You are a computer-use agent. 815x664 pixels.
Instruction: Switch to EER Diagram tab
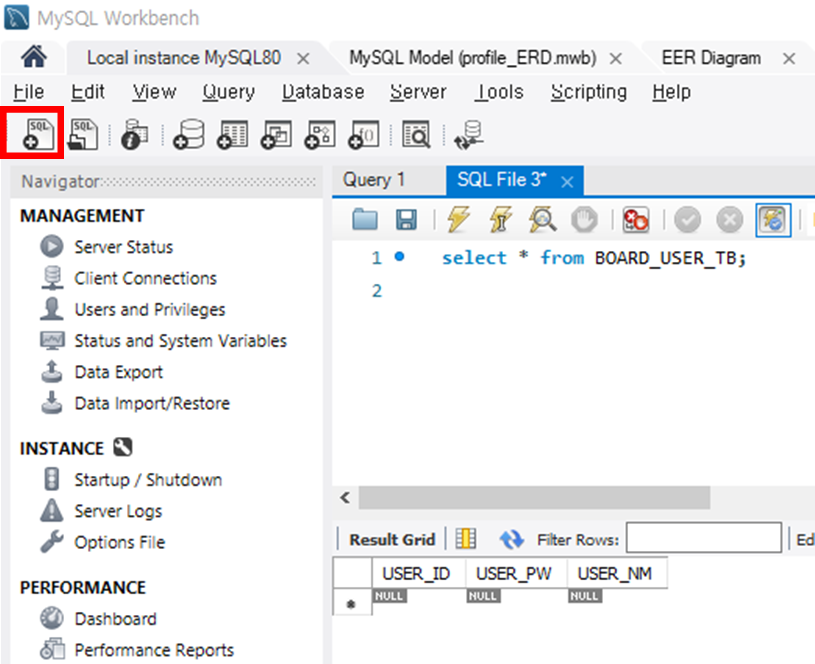click(711, 58)
